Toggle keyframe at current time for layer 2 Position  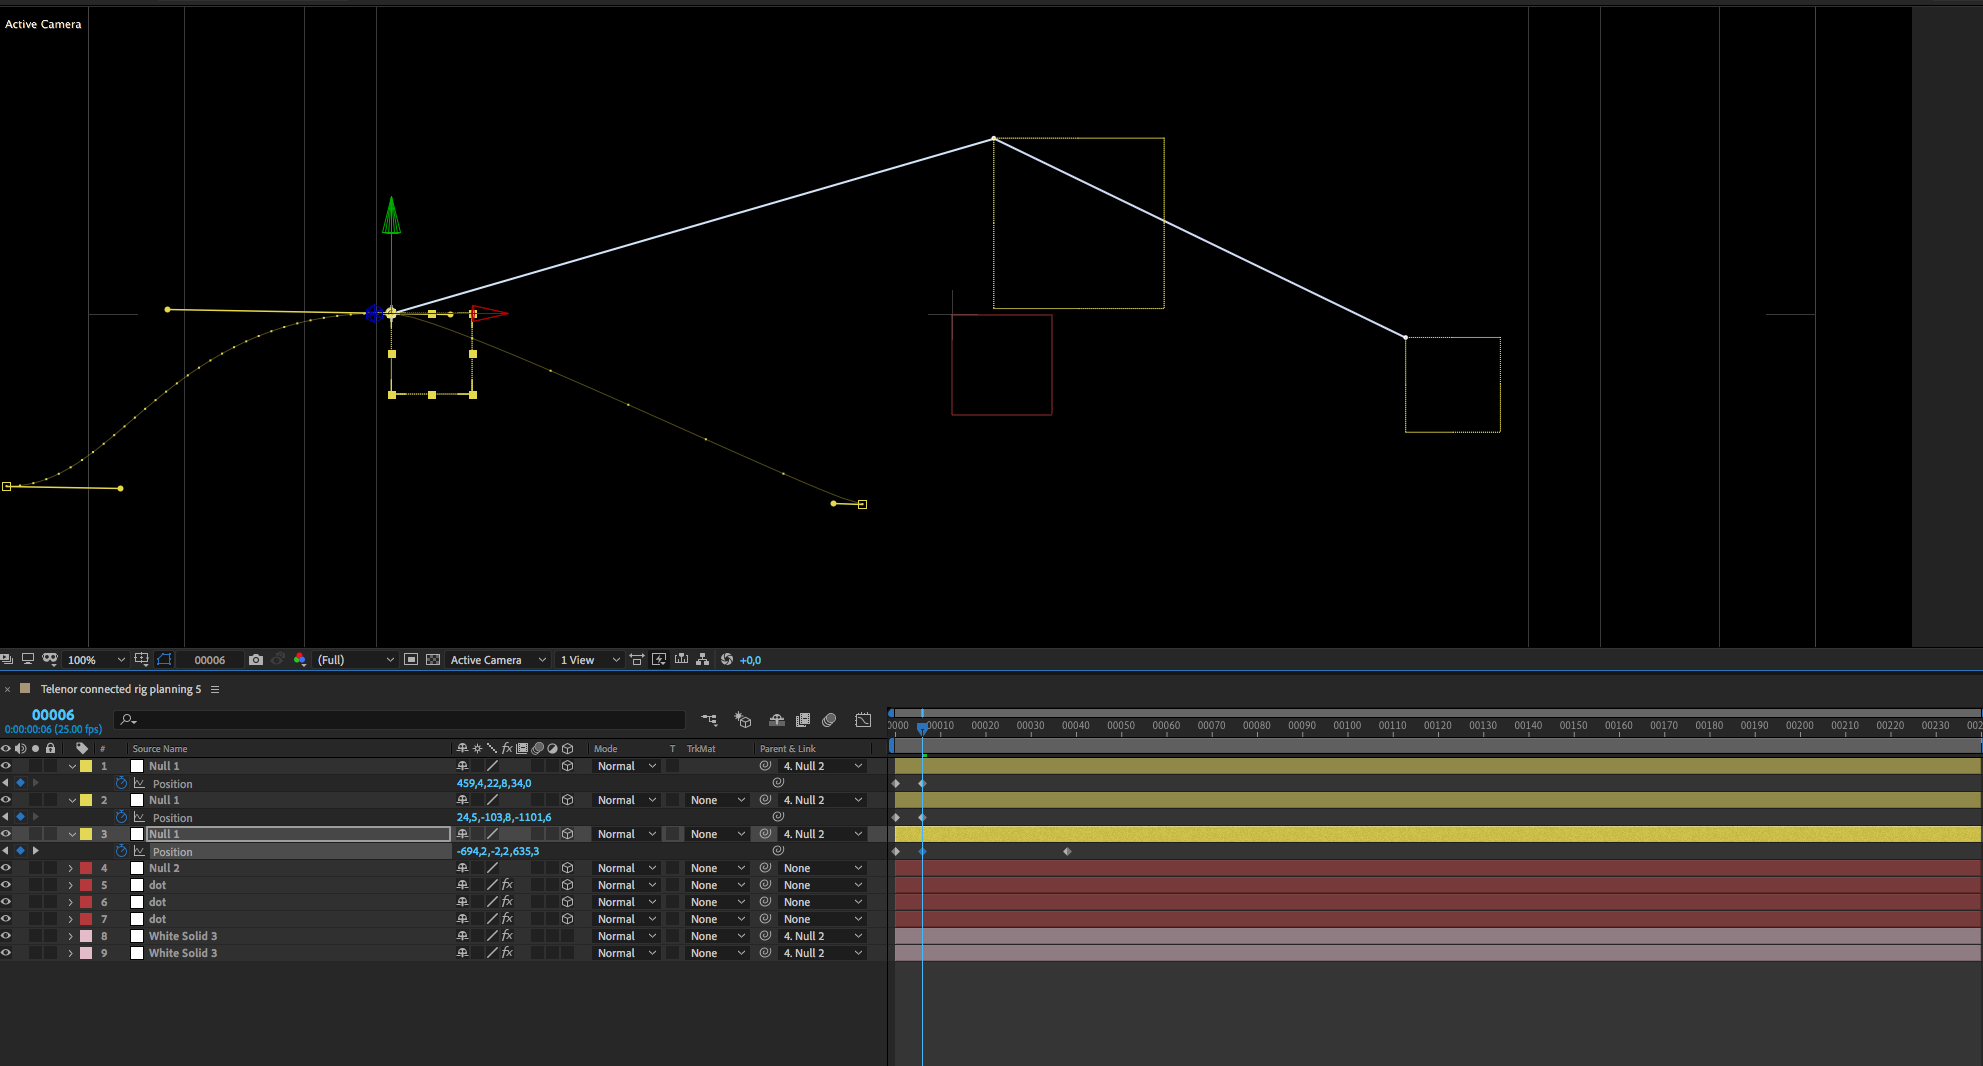point(21,817)
